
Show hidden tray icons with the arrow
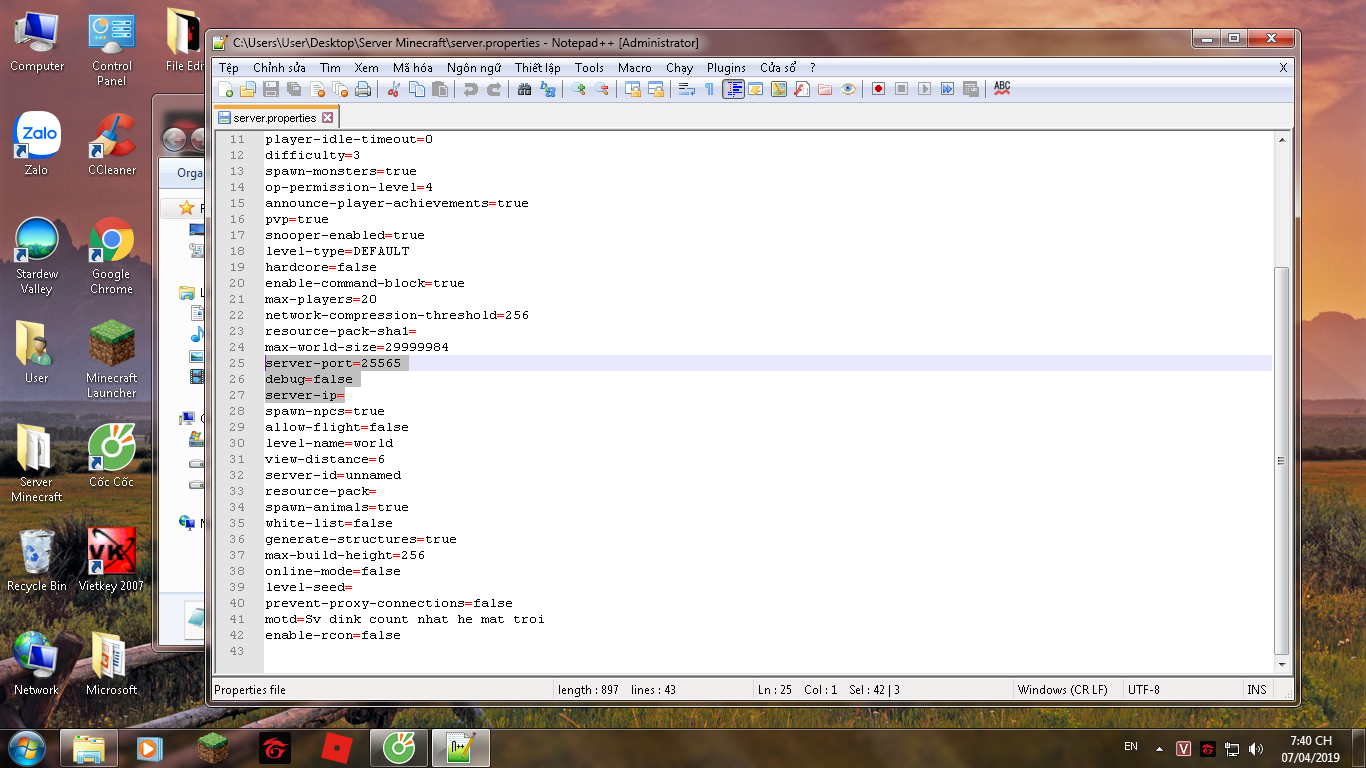pyautogui.click(x=1159, y=748)
